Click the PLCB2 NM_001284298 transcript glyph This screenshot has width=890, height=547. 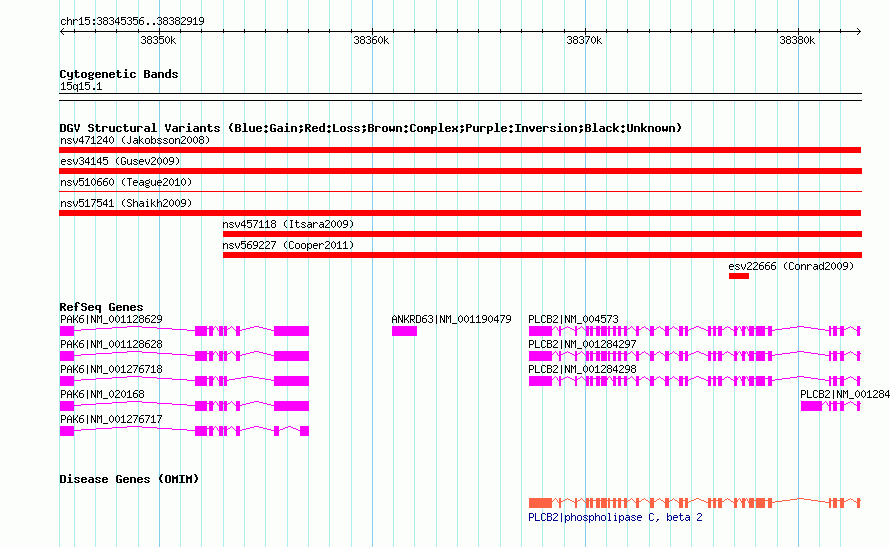point(695,381)
